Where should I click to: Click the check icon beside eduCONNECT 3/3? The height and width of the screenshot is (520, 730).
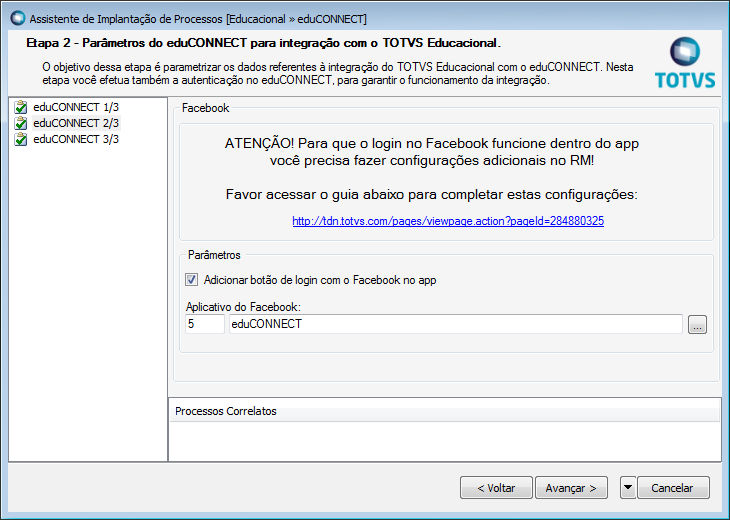(x=21, y=140)
